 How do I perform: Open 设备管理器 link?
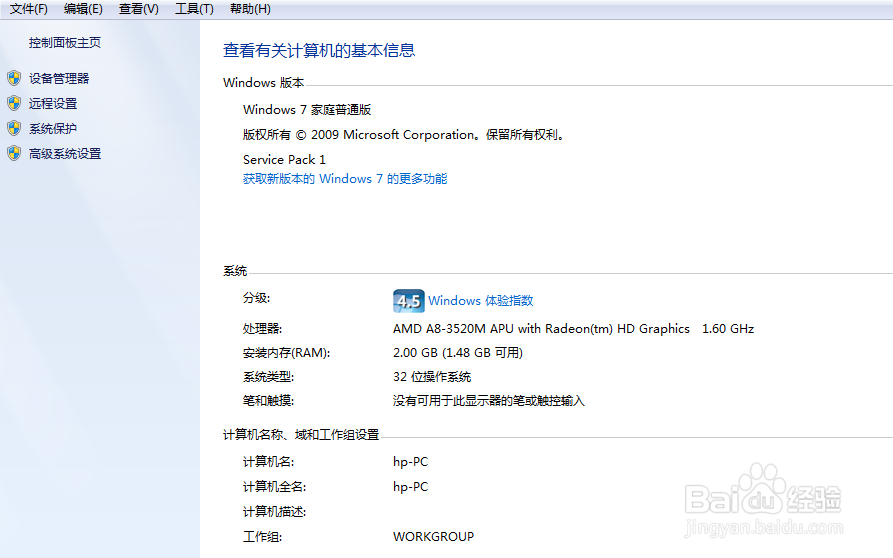[59, 79]
